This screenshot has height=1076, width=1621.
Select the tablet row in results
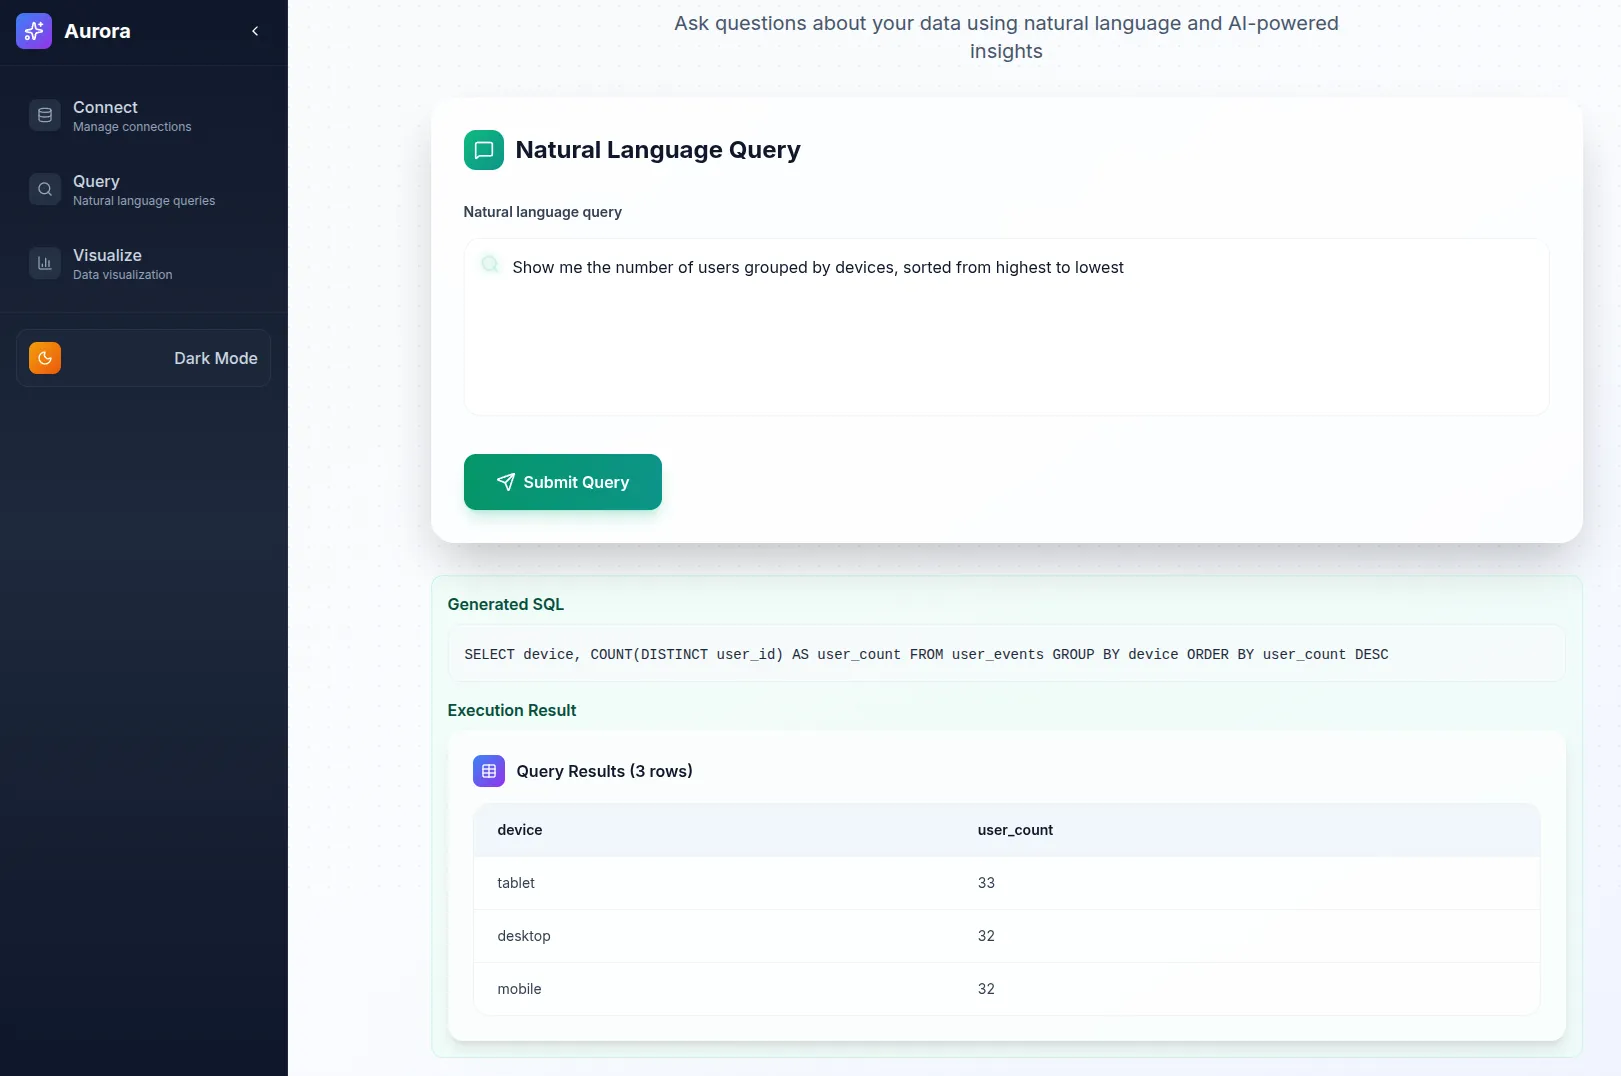(x=1005, y=883)
